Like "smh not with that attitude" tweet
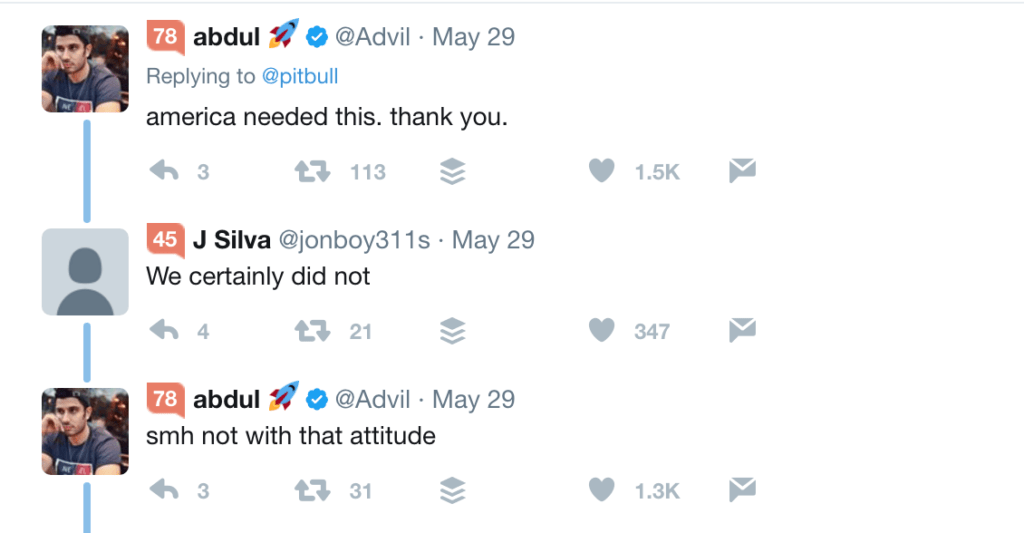 [x=601, y=490]
